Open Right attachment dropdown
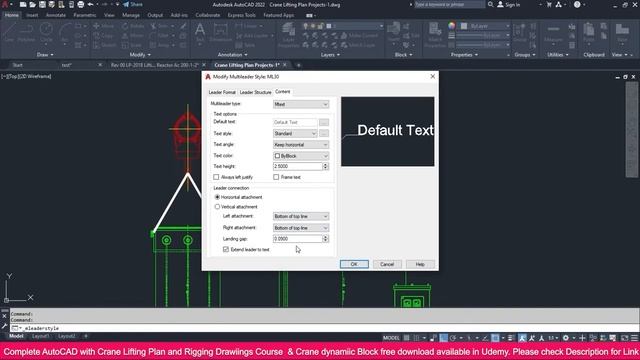 pyautogui.click(x=301, y=228)
